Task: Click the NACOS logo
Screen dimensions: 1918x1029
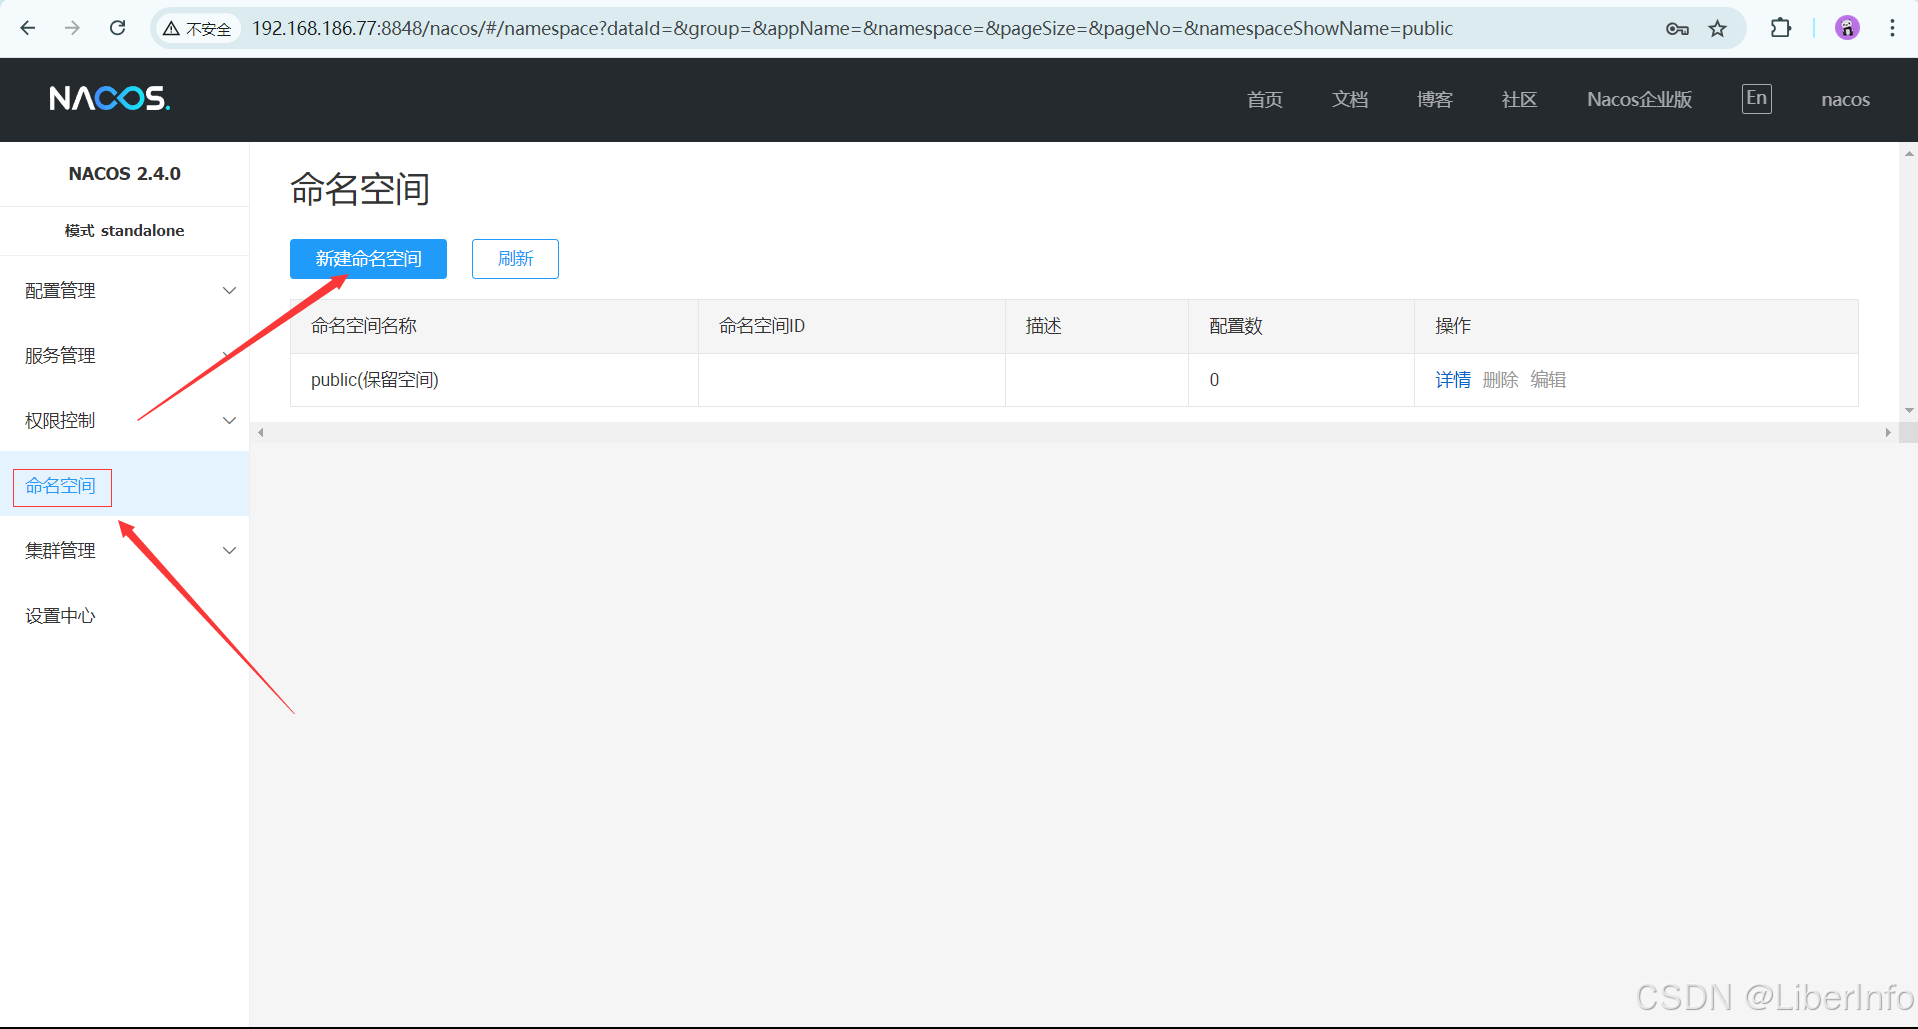Action: (110, 98)
